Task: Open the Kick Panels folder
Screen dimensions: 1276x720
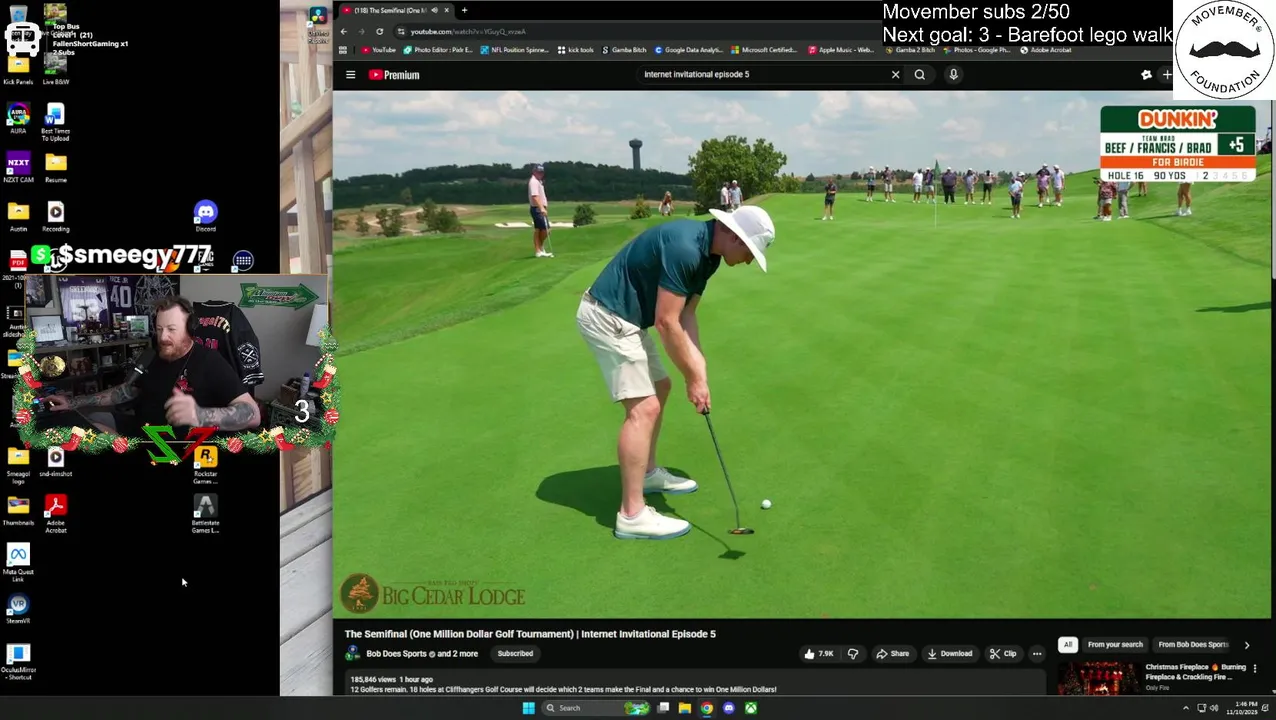Action: pos(18,71)
